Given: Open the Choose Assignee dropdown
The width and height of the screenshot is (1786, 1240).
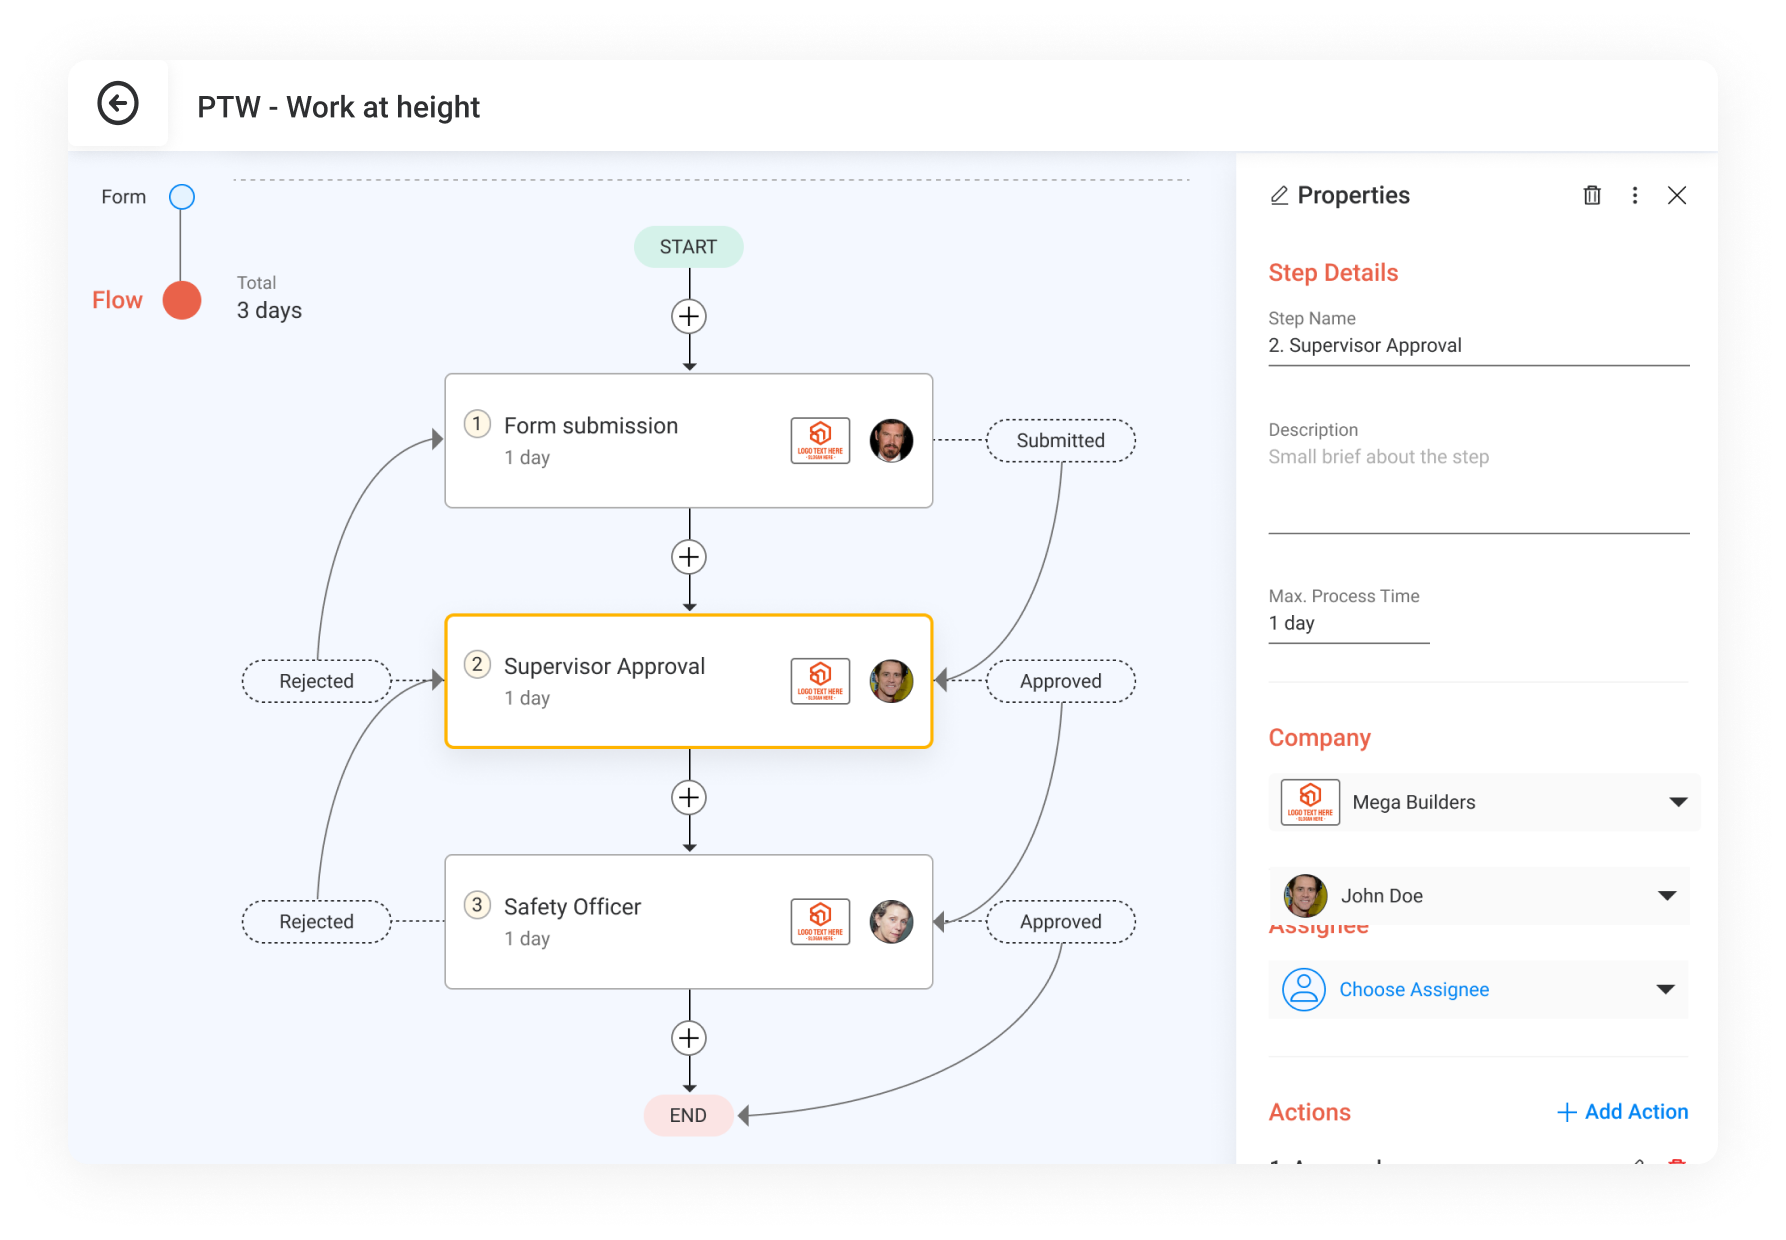Looking at the screenshot, I should tap(1665, 989).
